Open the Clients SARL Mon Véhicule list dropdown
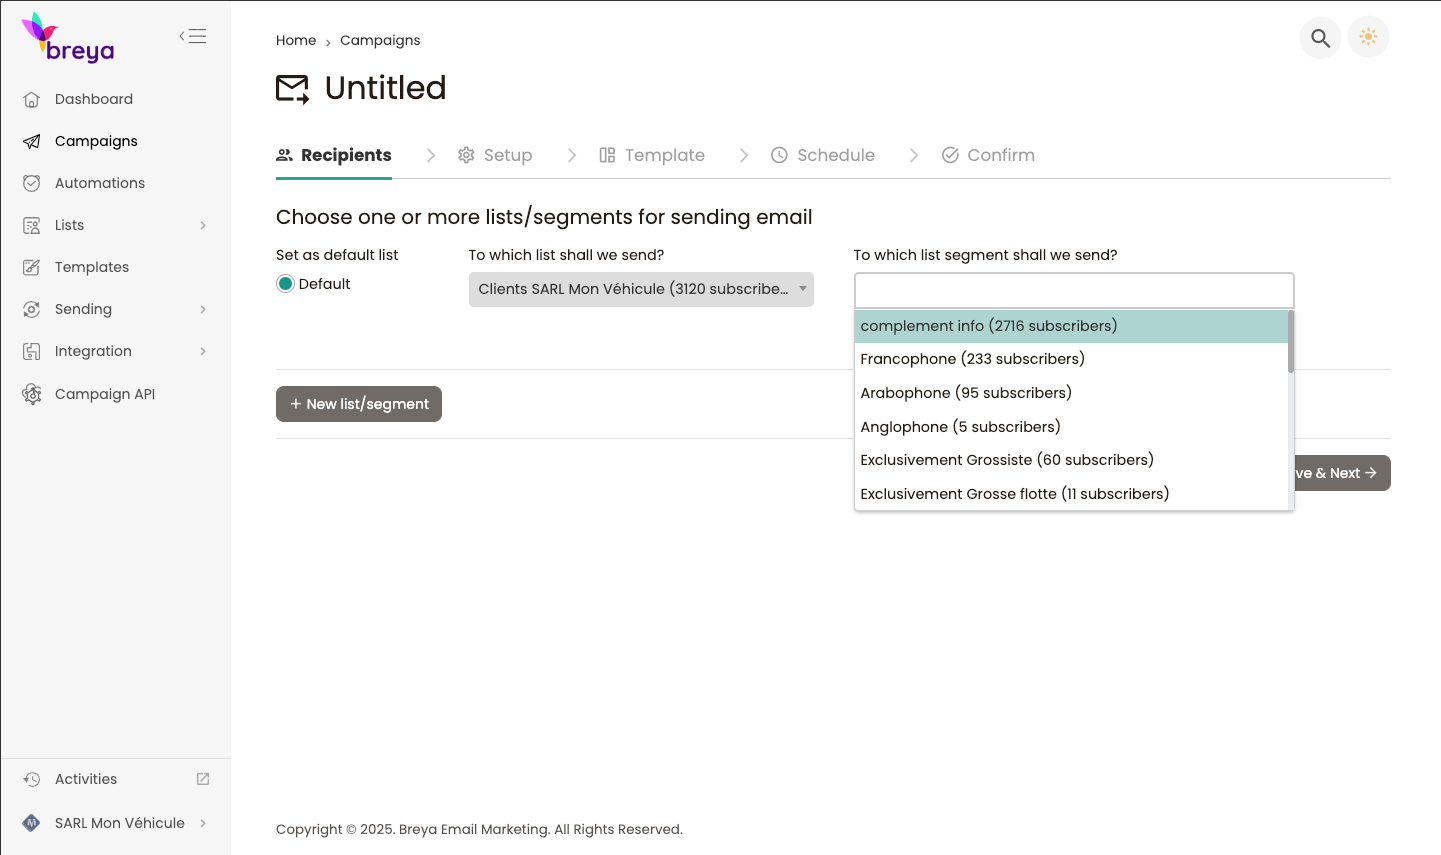This screenshot has height=855, width=1441. click(640, 289)
